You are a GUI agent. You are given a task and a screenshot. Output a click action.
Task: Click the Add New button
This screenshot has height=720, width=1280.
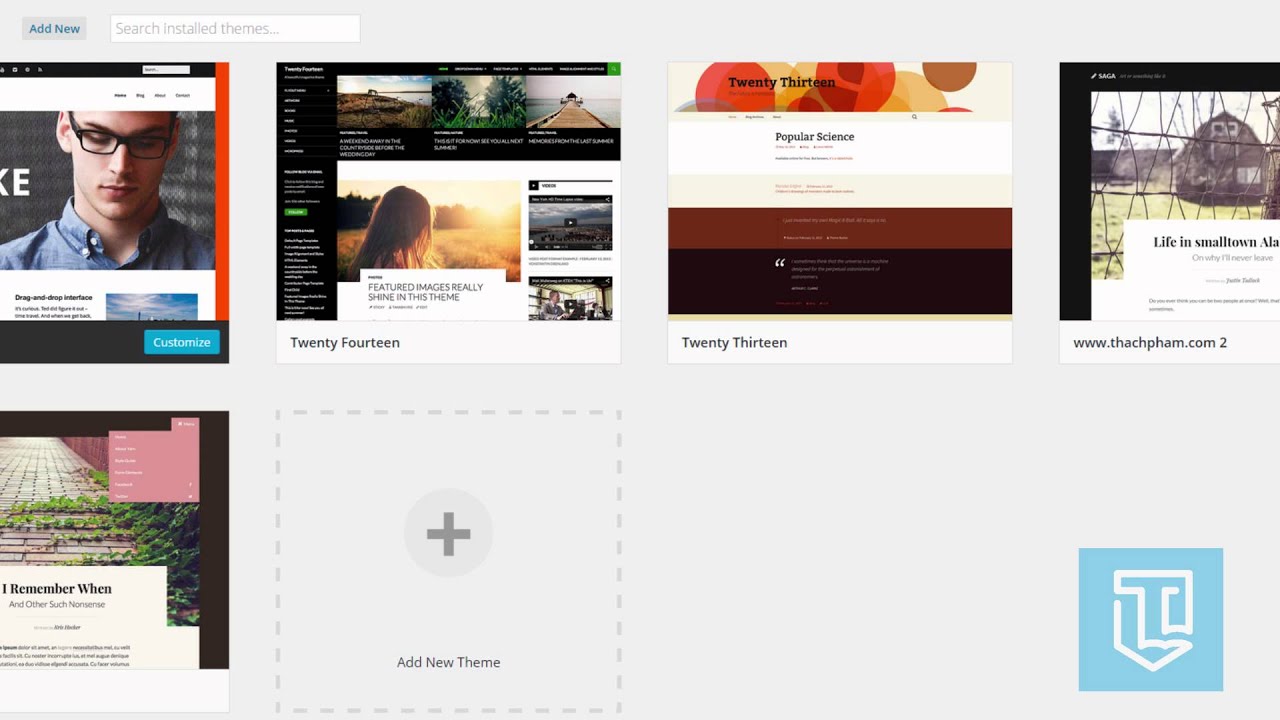click(x=54, y=28)
